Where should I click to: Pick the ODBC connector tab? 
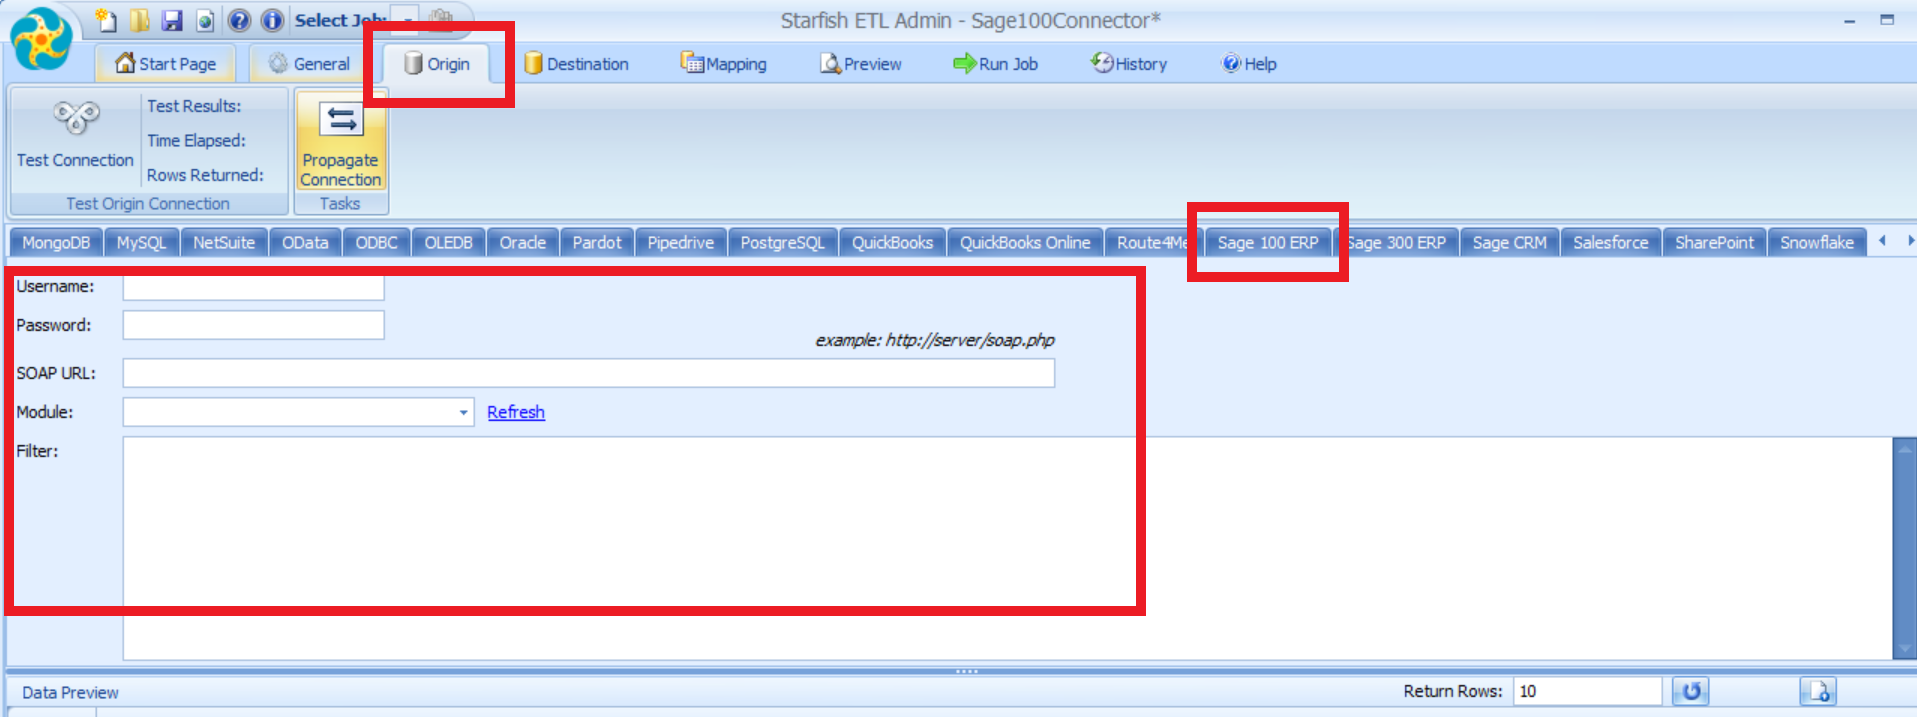(377, 243)
